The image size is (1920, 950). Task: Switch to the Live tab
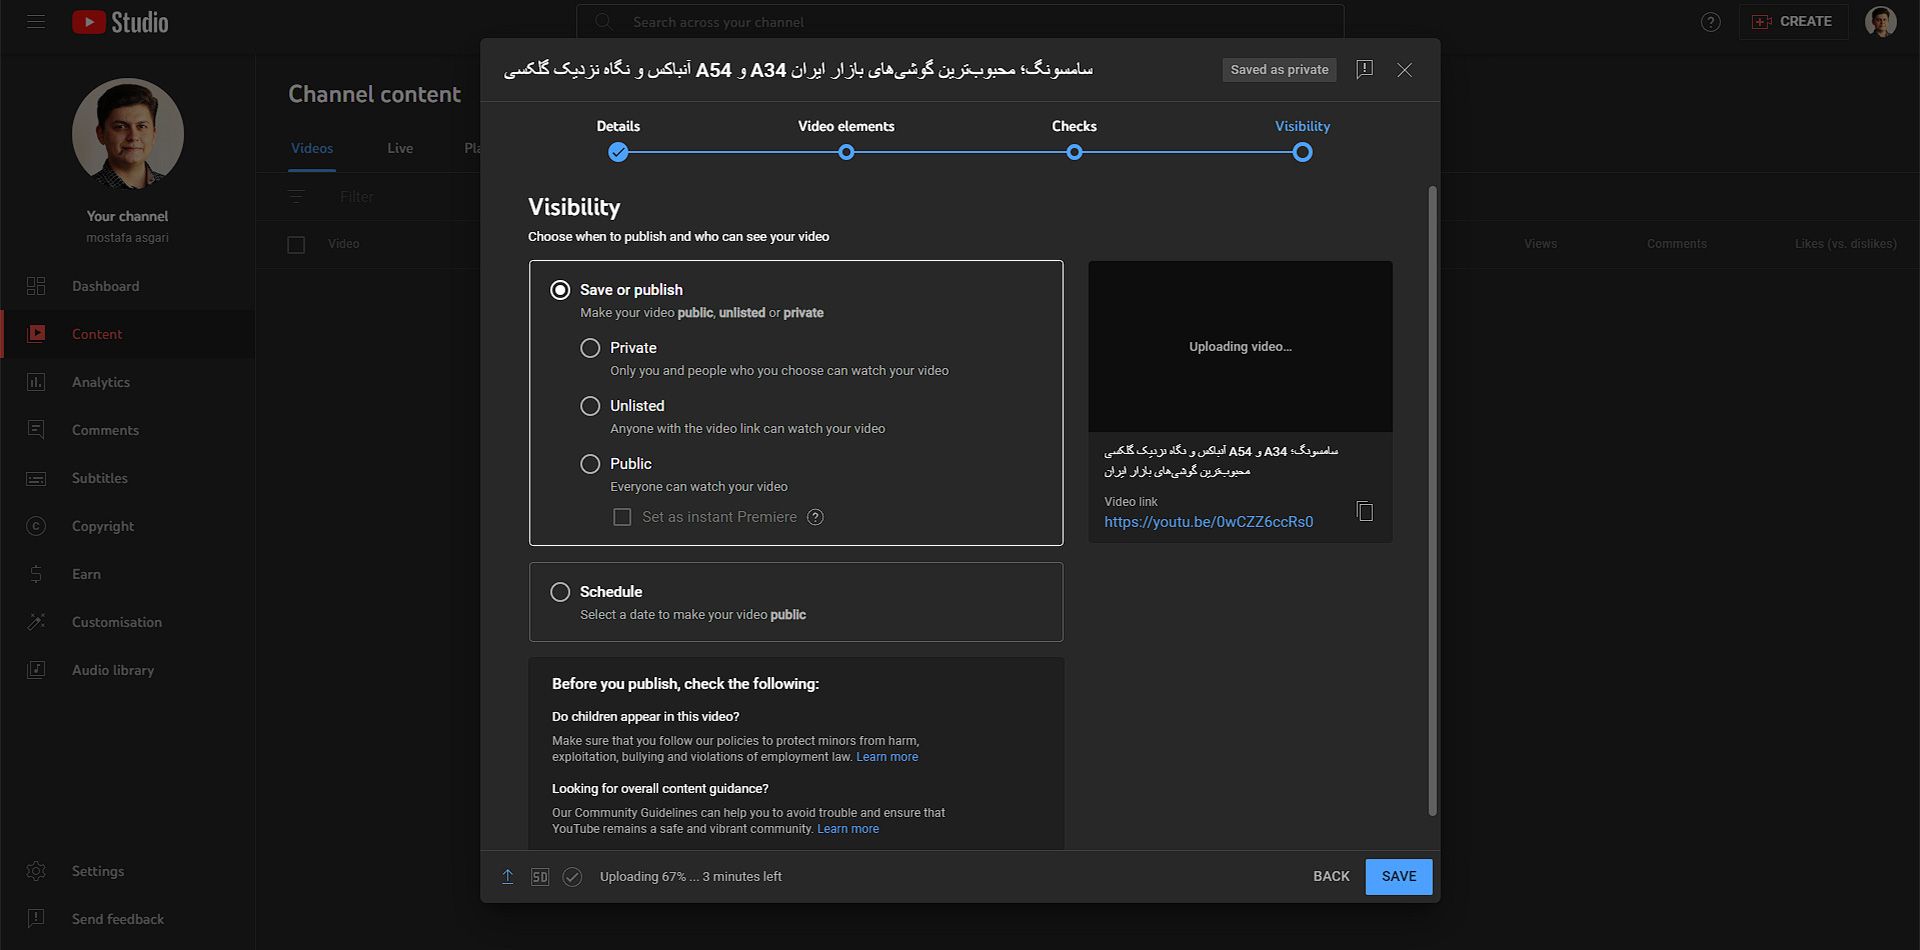pyautogui.click(x=400, y=148)
